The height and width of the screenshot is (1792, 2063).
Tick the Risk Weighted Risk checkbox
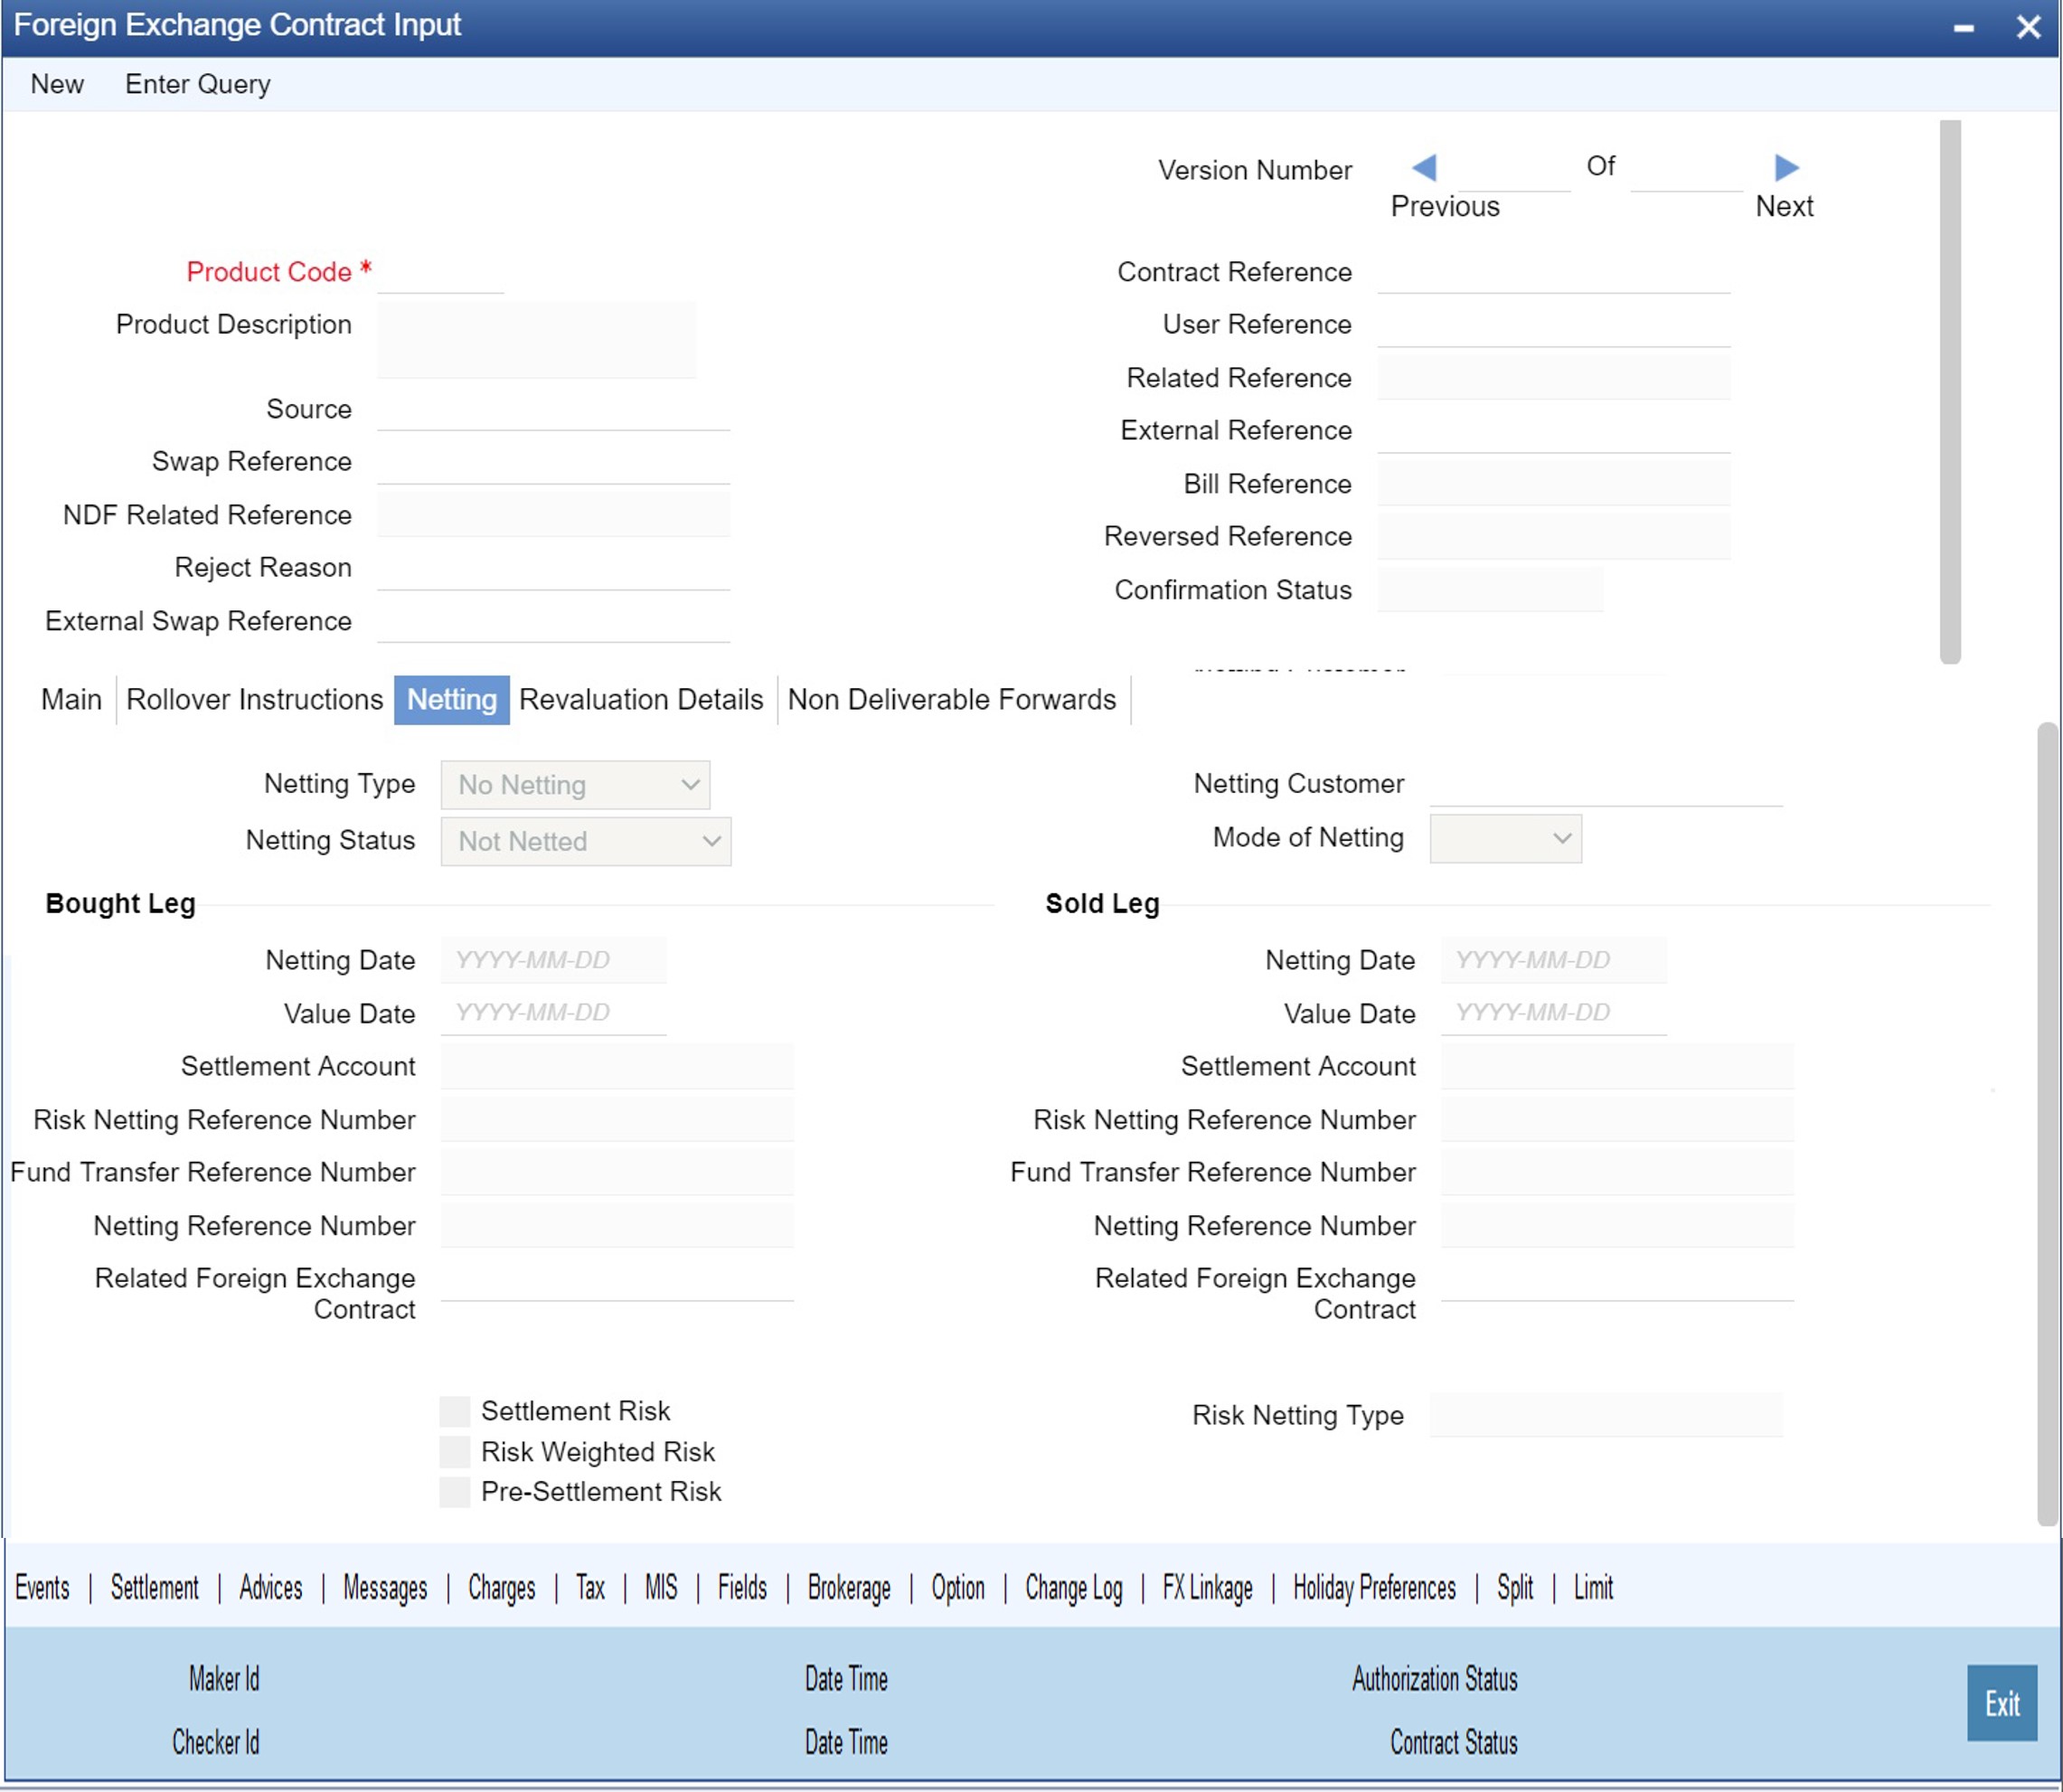tap(455, 1451)
